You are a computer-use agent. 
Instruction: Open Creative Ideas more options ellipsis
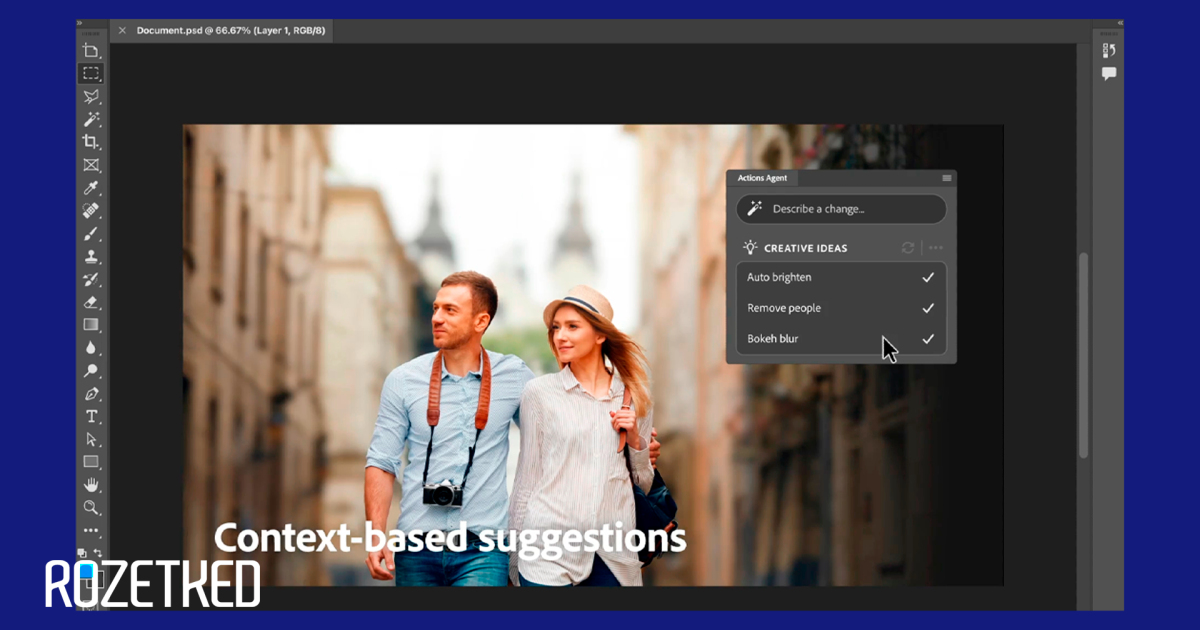pyautogui.click(x=935, y=248)
